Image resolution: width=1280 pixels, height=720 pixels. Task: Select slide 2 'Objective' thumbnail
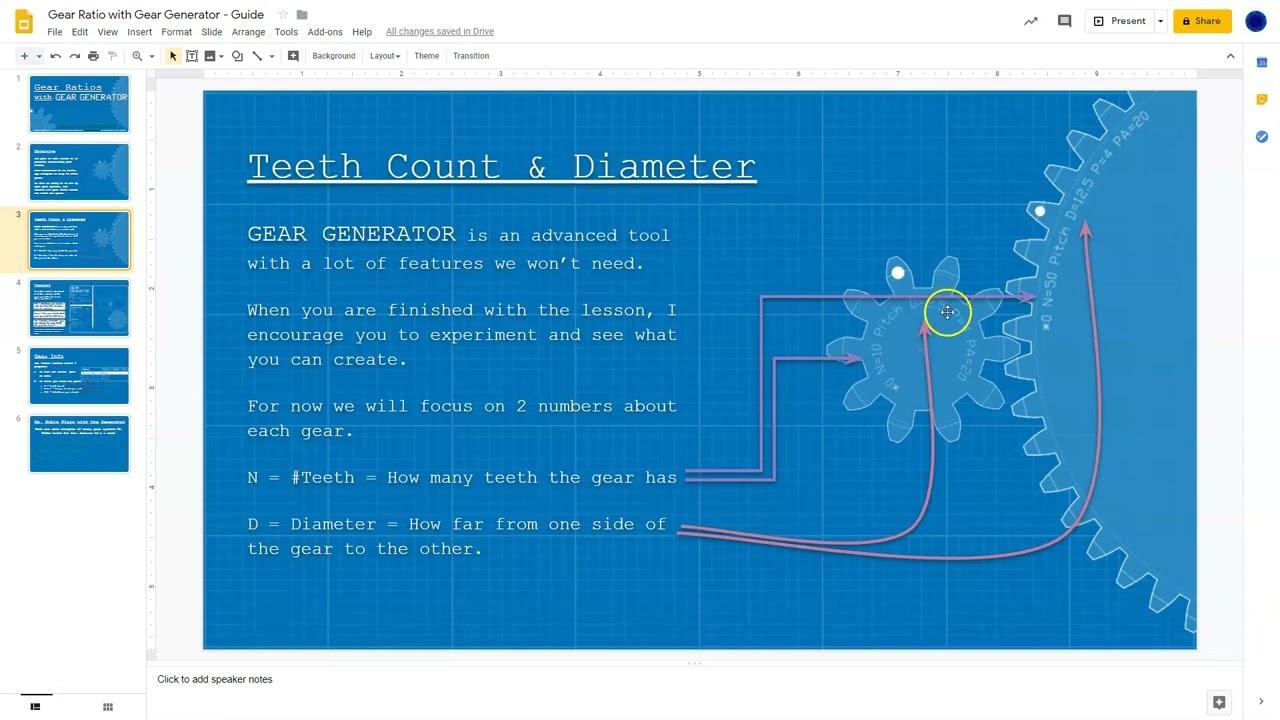(79, 172)
